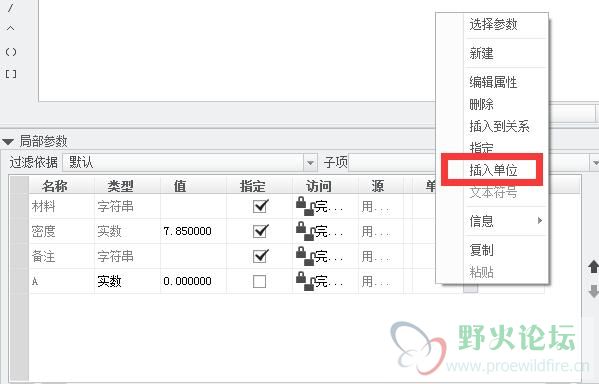Insert the parentheses operator symbol
599x384 pixels.
[x=11, y=52]
